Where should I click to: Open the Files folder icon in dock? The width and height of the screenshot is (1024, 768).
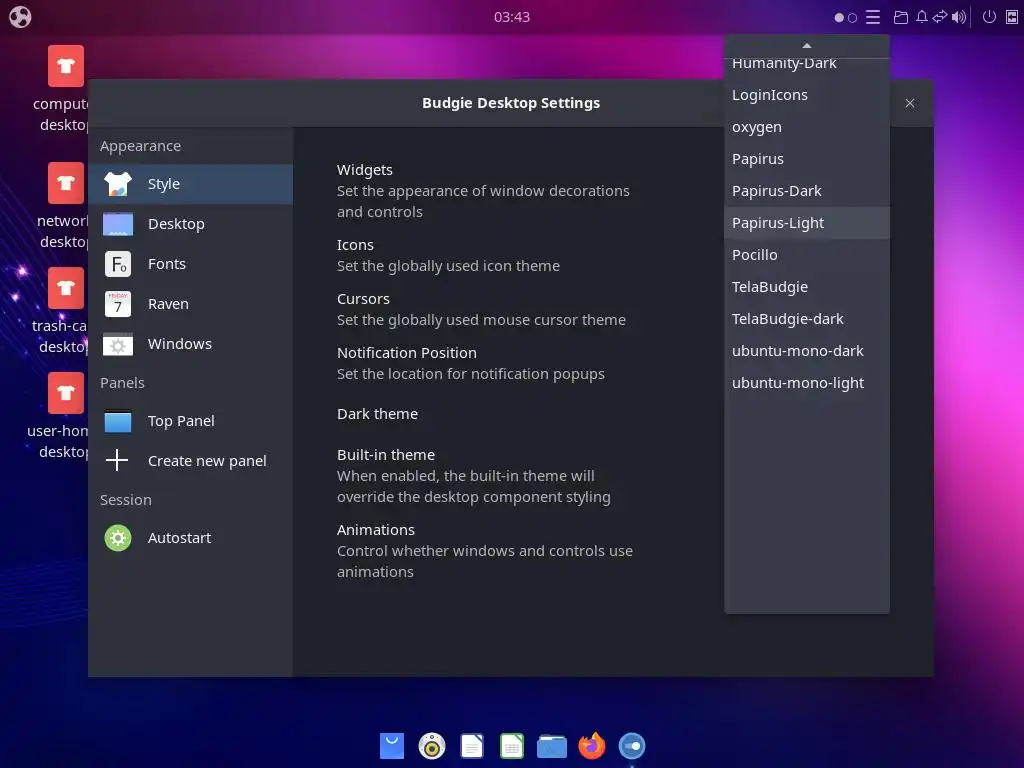point(552,746)
